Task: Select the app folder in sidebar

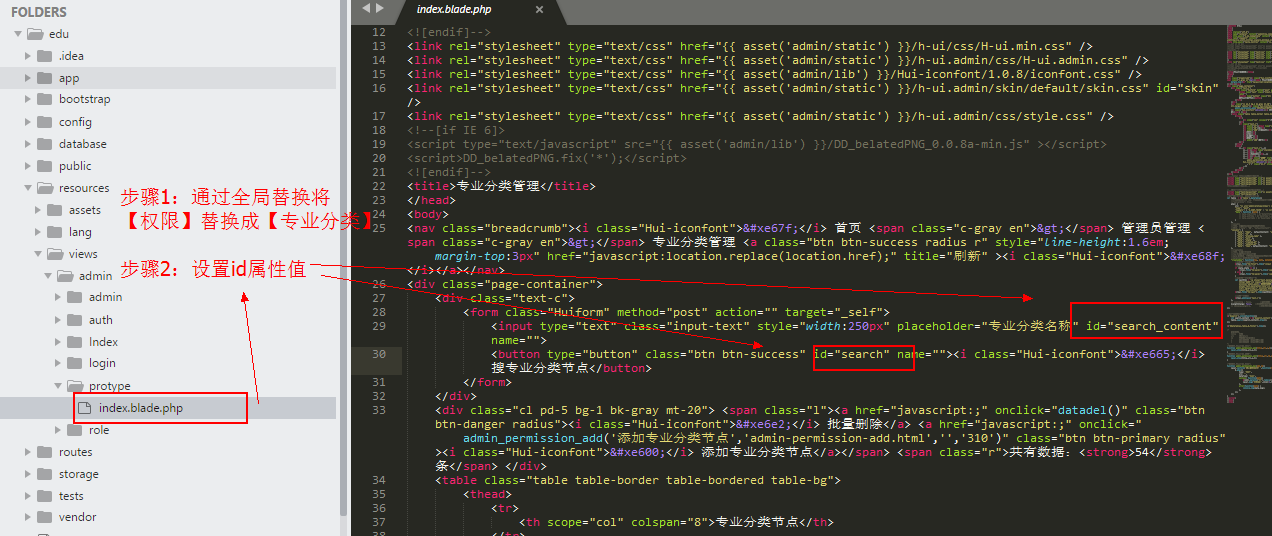Action: point(69,78)
